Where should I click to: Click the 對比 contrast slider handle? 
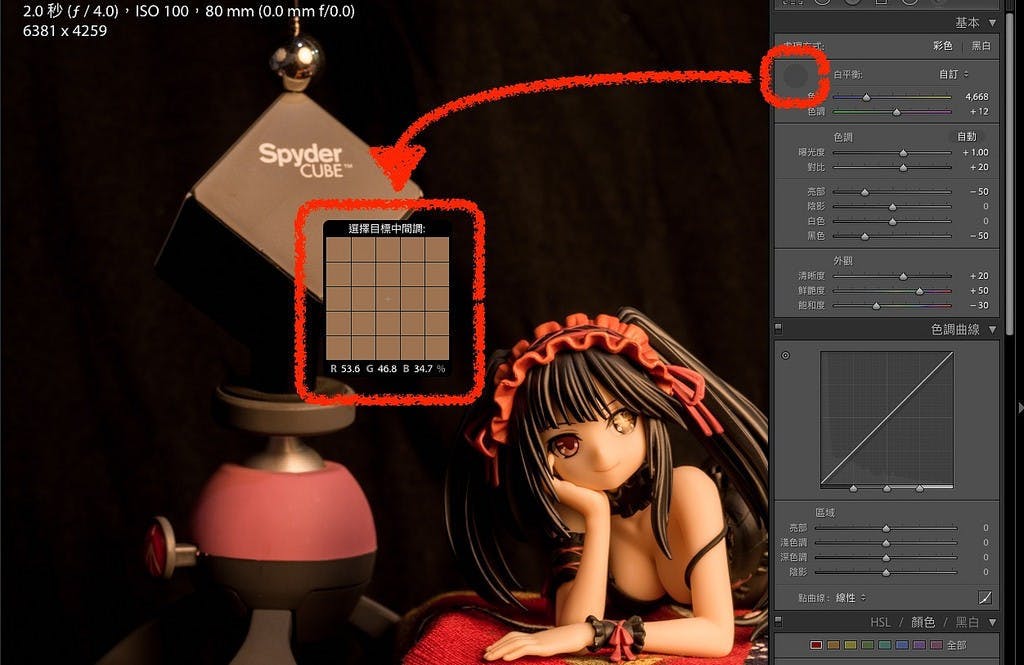click(903, 168)
